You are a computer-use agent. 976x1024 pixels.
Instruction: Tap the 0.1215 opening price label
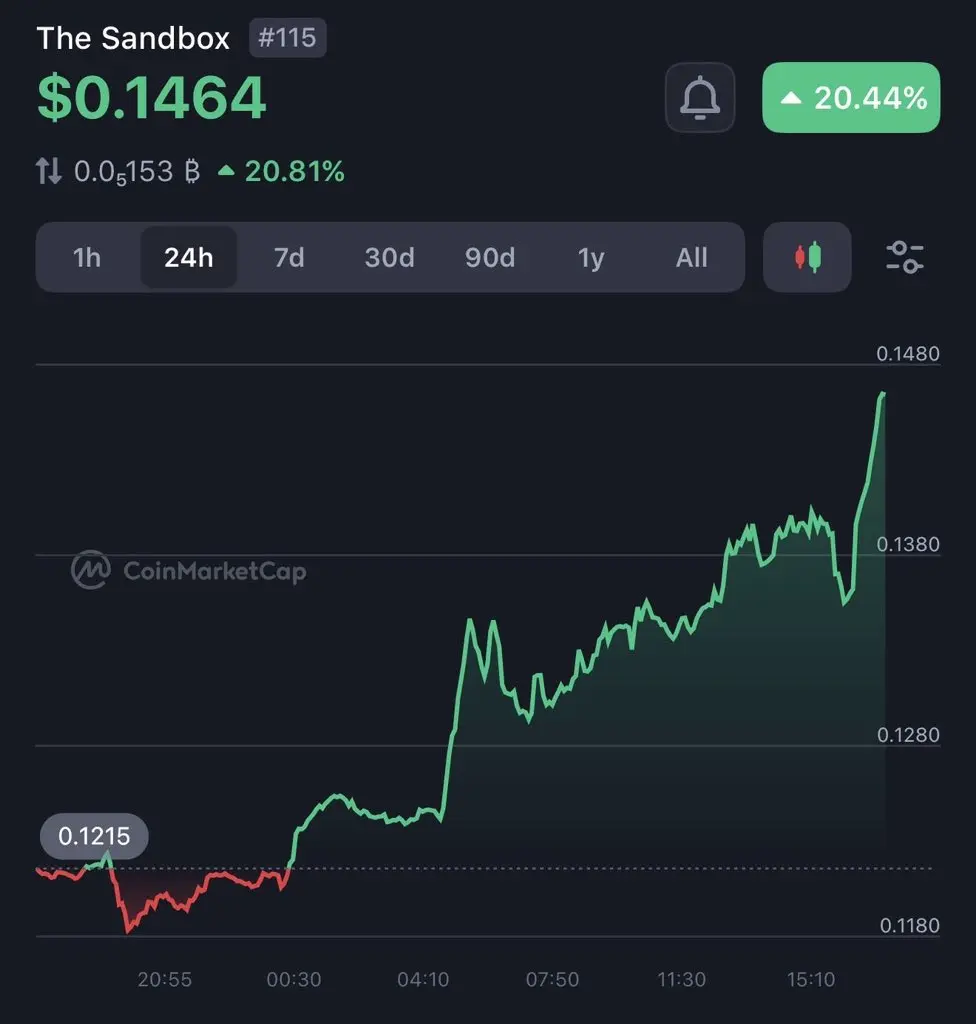pos(94,836)
